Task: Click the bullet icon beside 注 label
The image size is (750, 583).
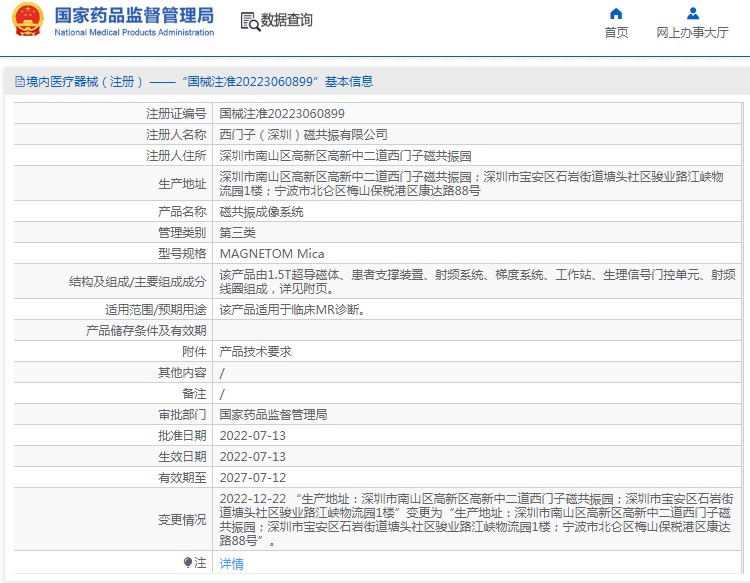Action: coord(187,563)
